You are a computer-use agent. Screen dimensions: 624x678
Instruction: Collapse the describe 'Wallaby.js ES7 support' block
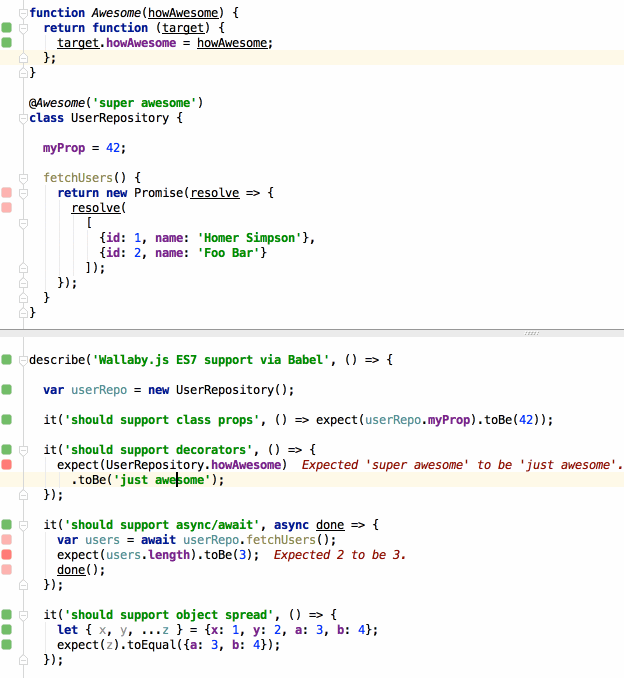coord(24,359)
